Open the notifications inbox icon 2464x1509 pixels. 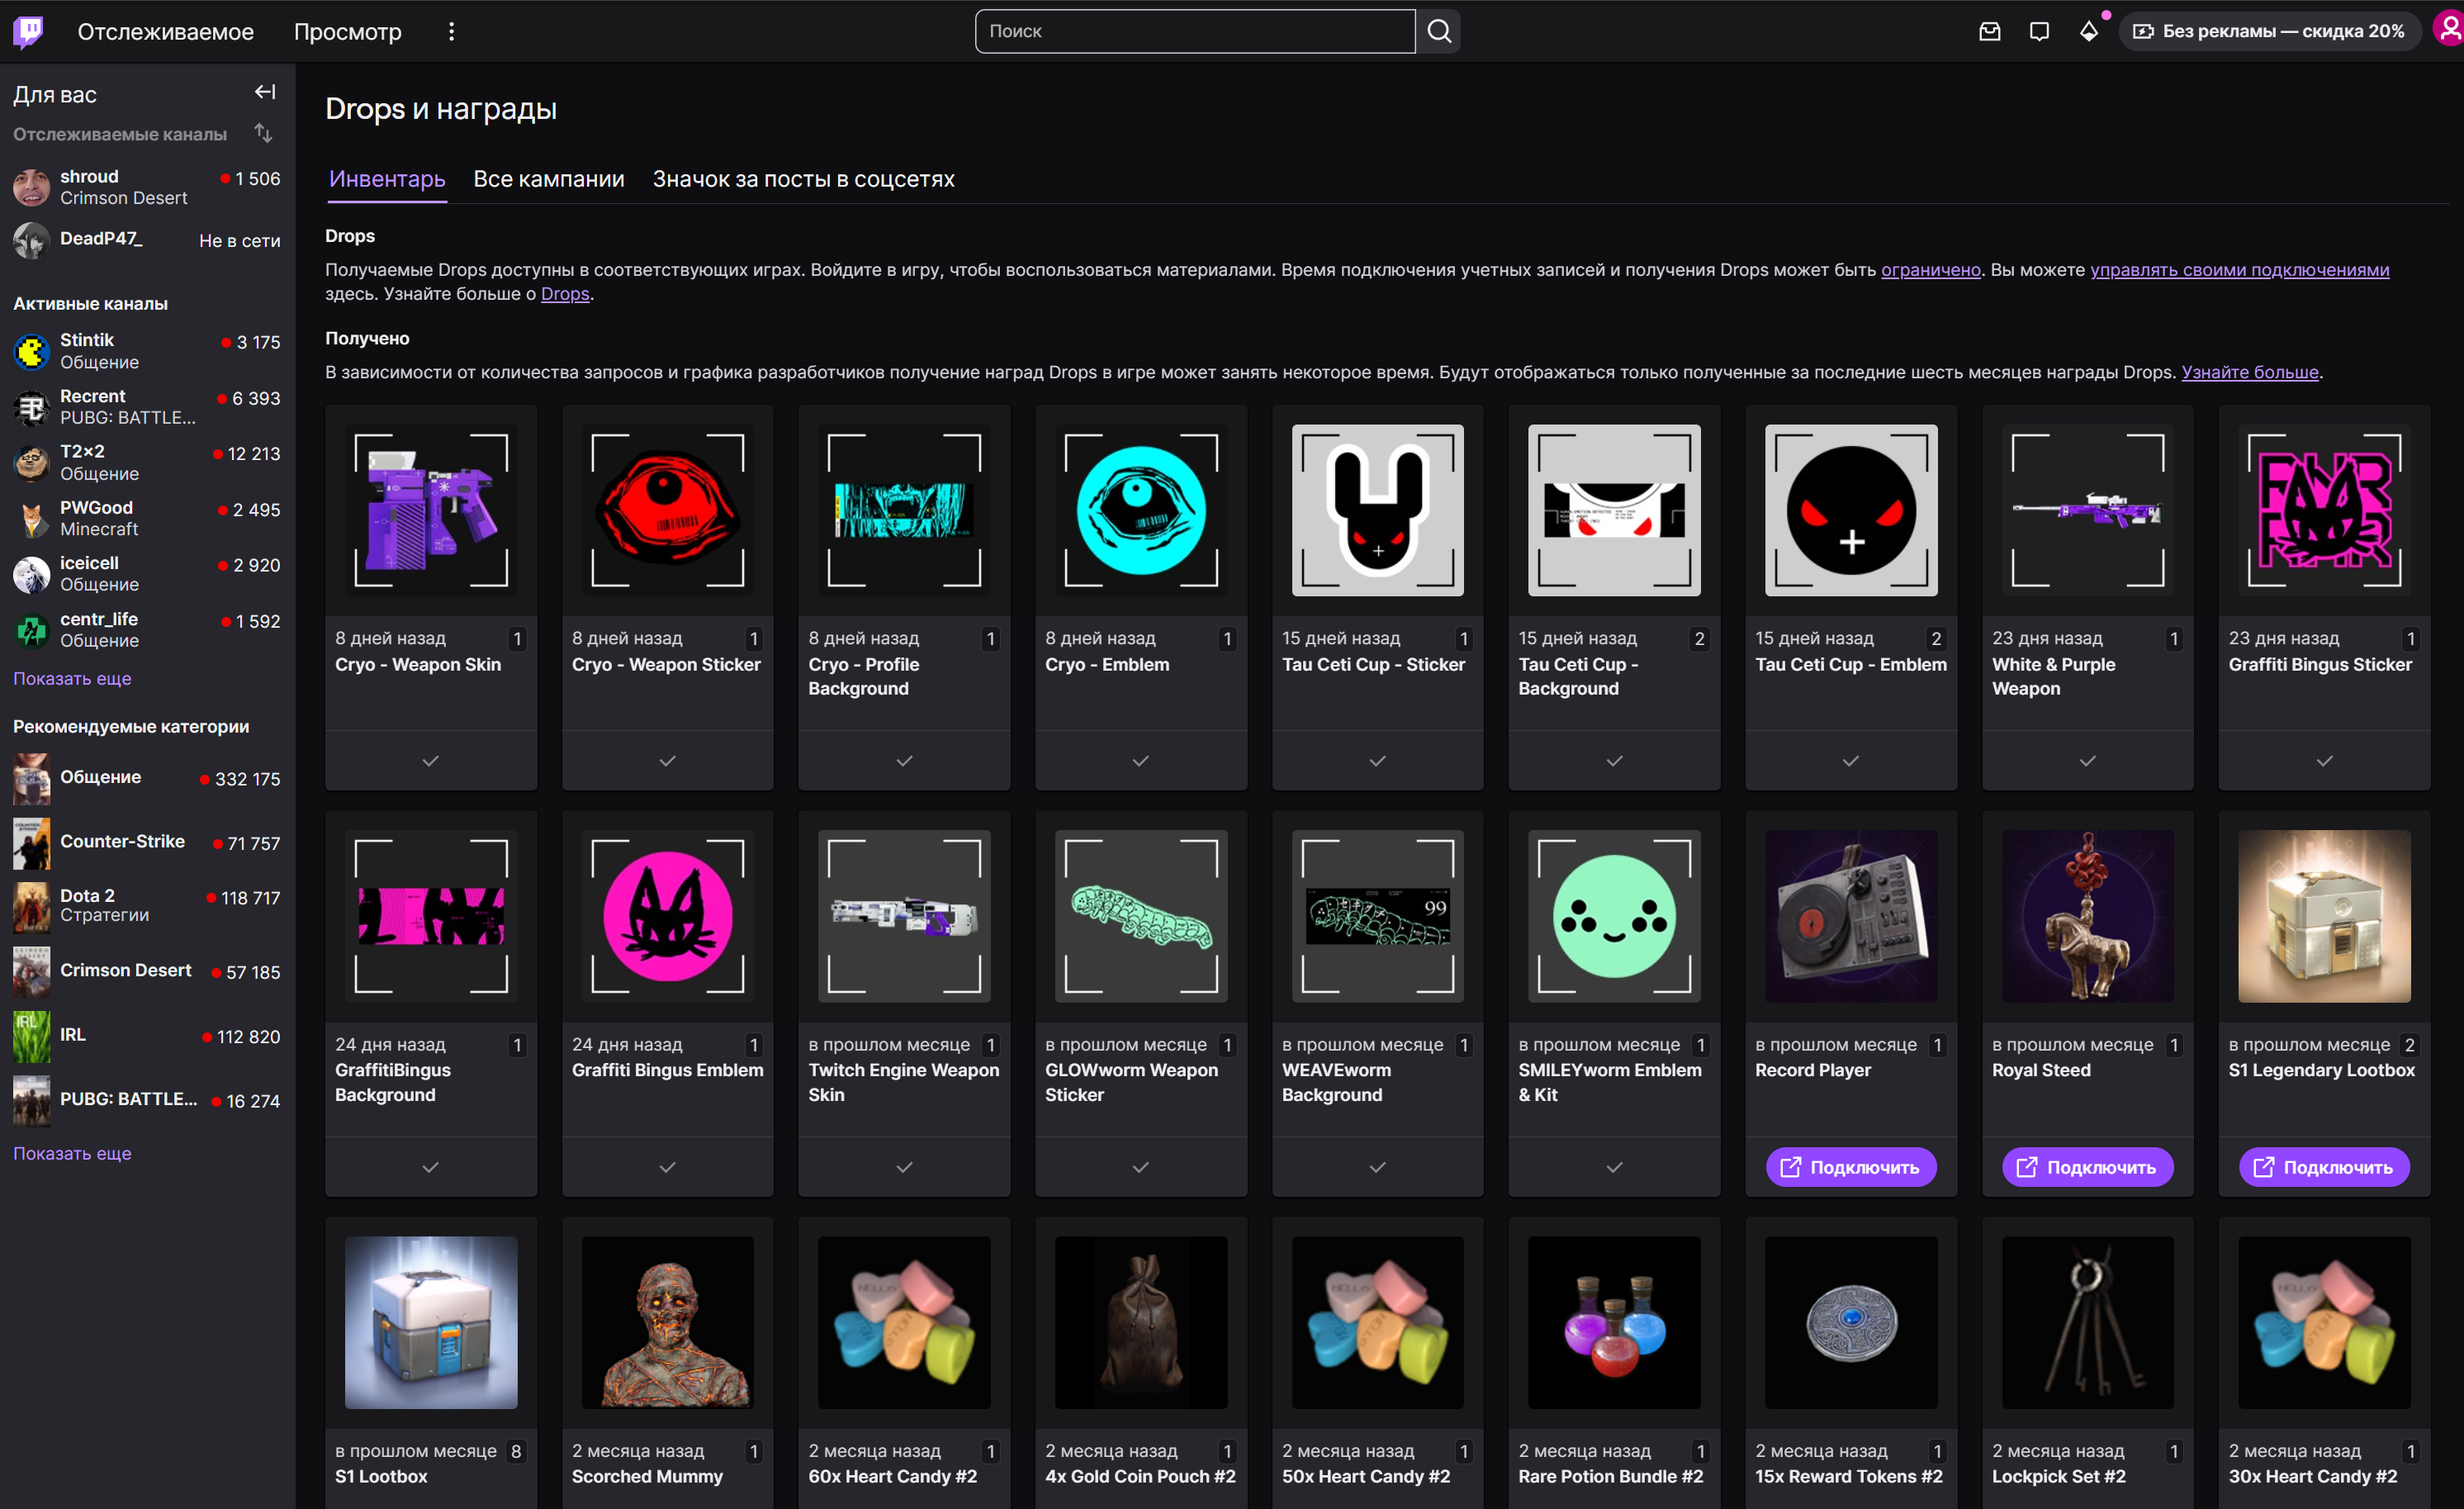pyautogui.click(x=1989, y=31)
